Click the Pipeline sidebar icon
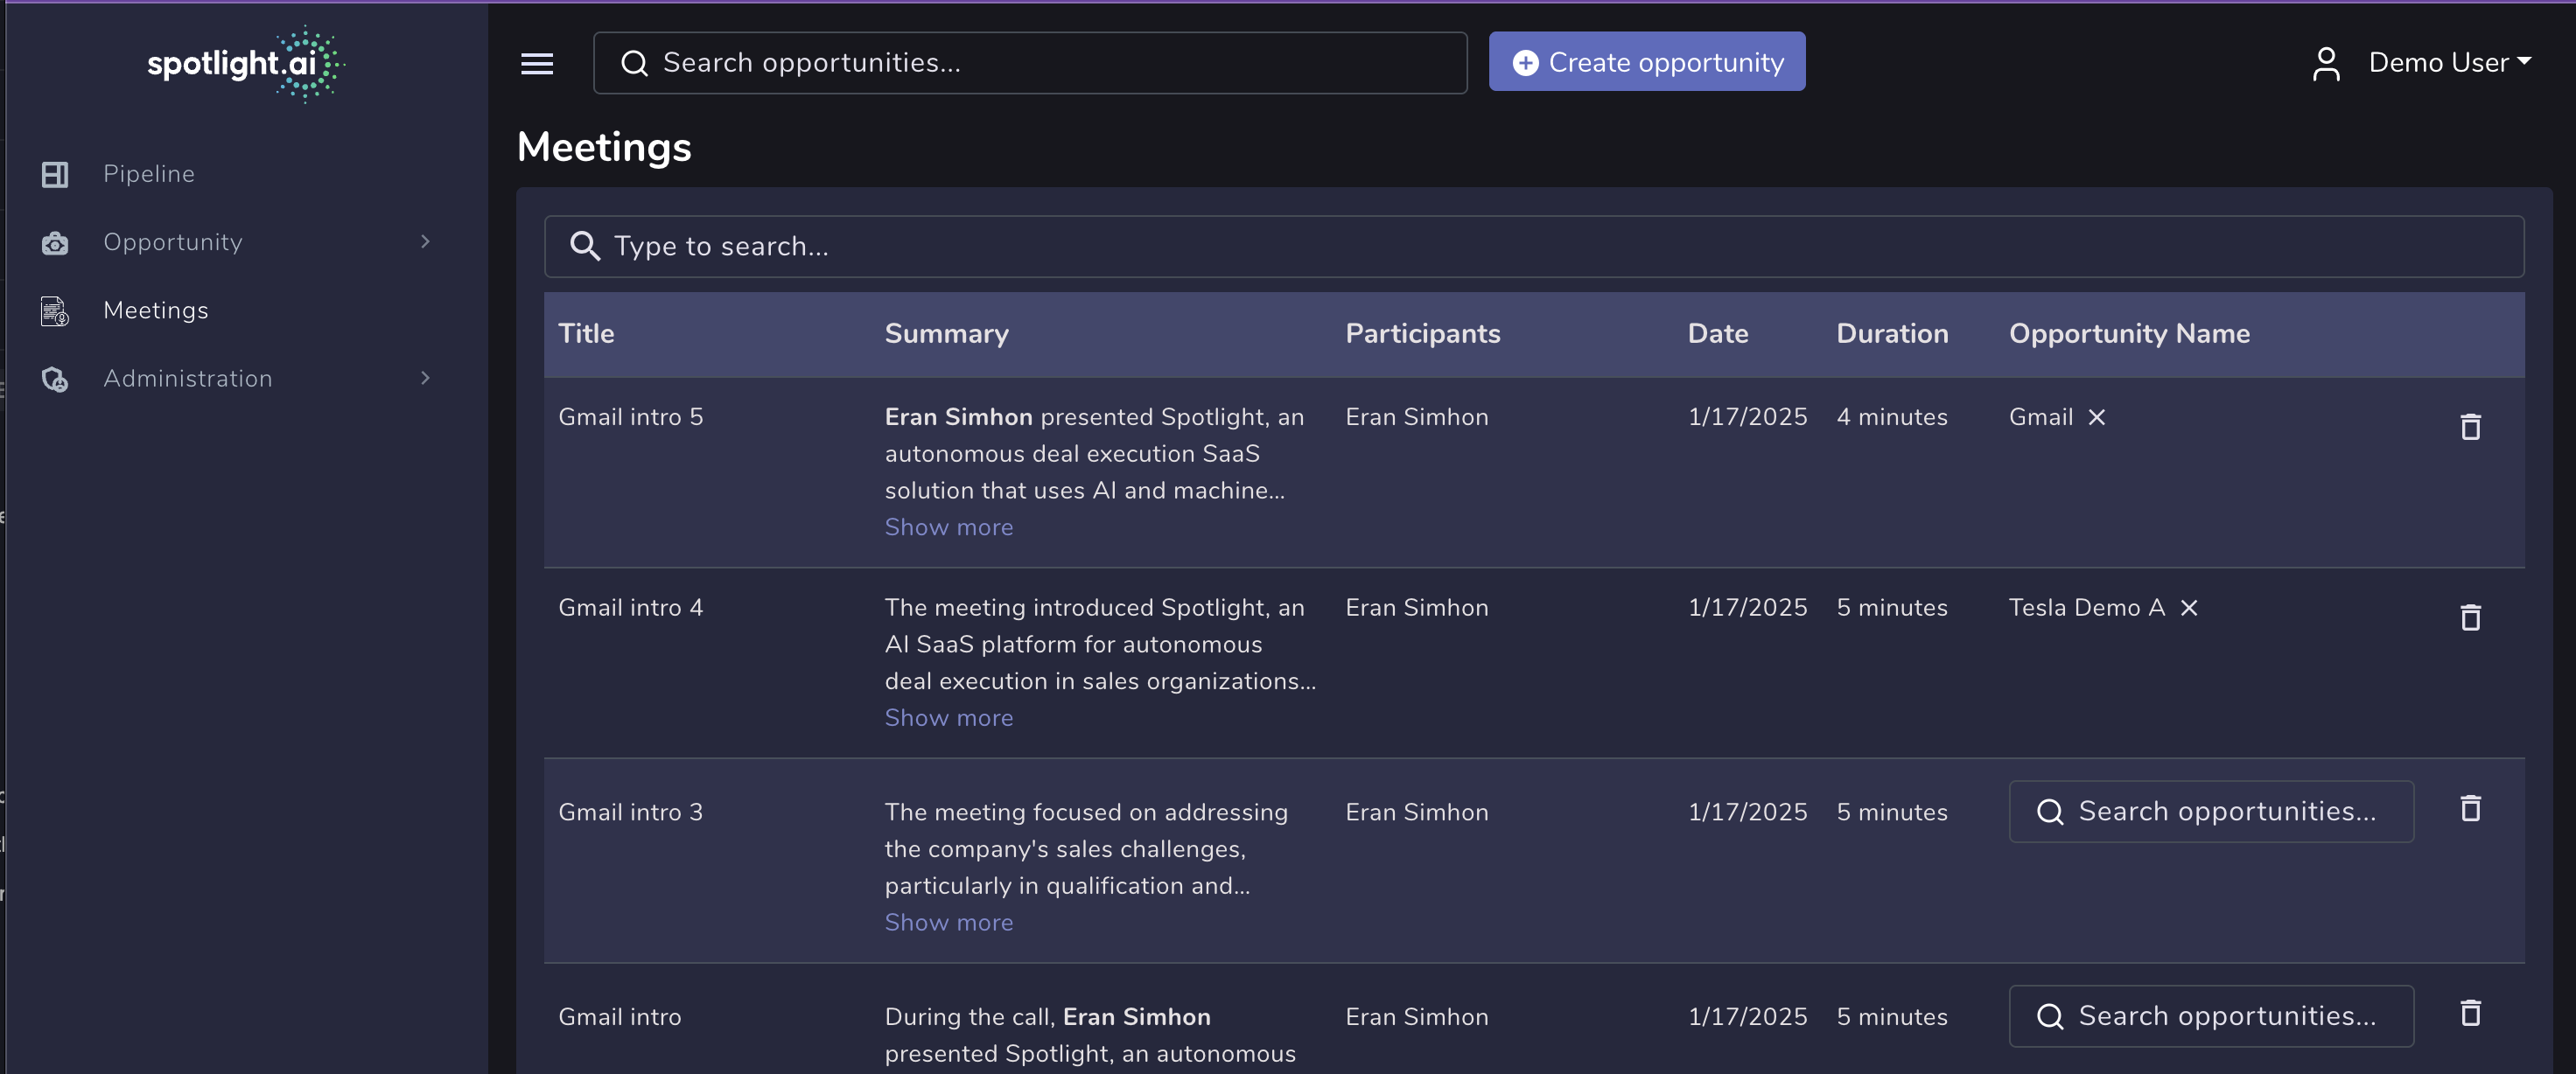 (x=55, y=174)
